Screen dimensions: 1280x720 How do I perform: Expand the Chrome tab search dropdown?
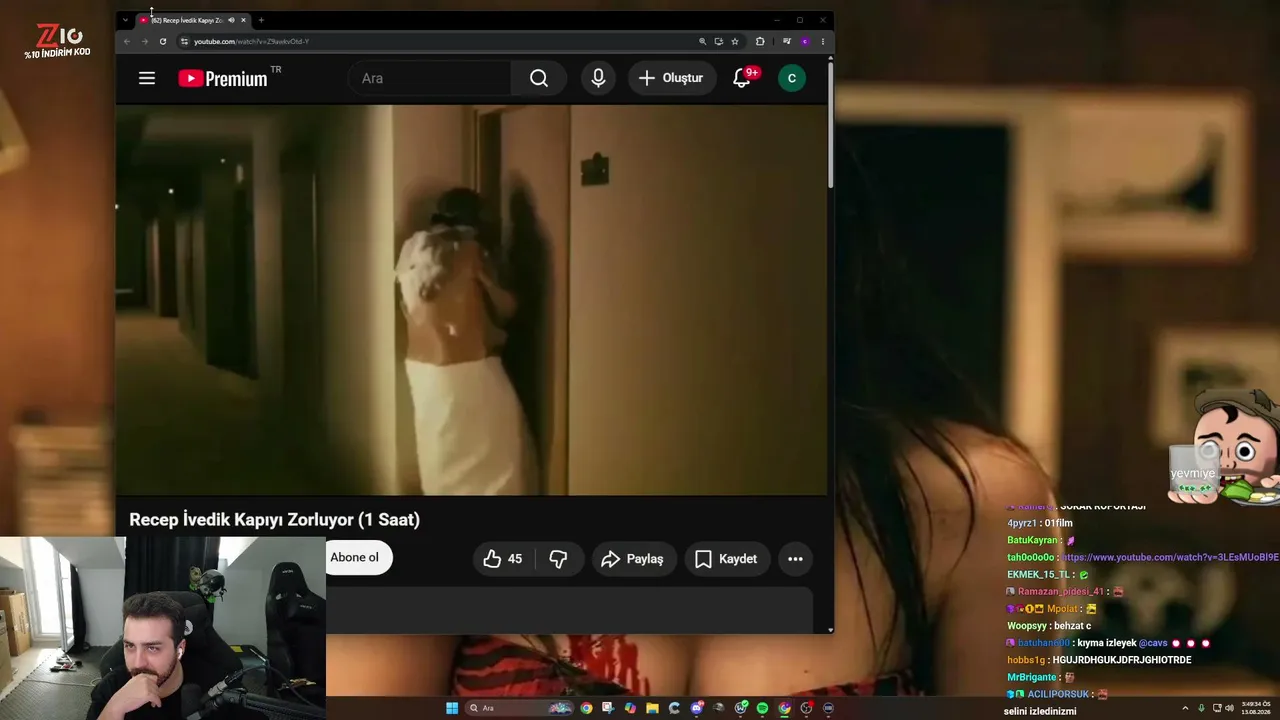pyautogui.click(x=125, y=20)
